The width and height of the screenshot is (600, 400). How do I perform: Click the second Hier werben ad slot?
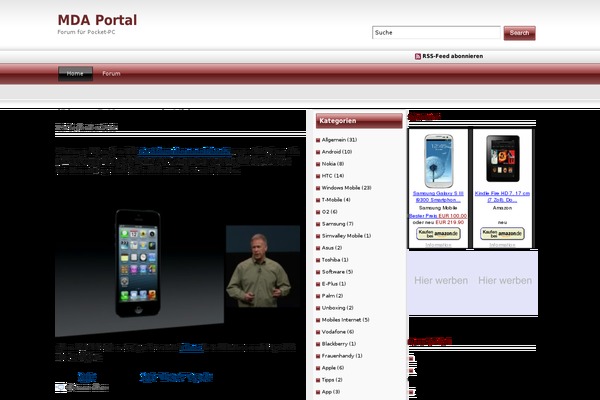[505, 281]
